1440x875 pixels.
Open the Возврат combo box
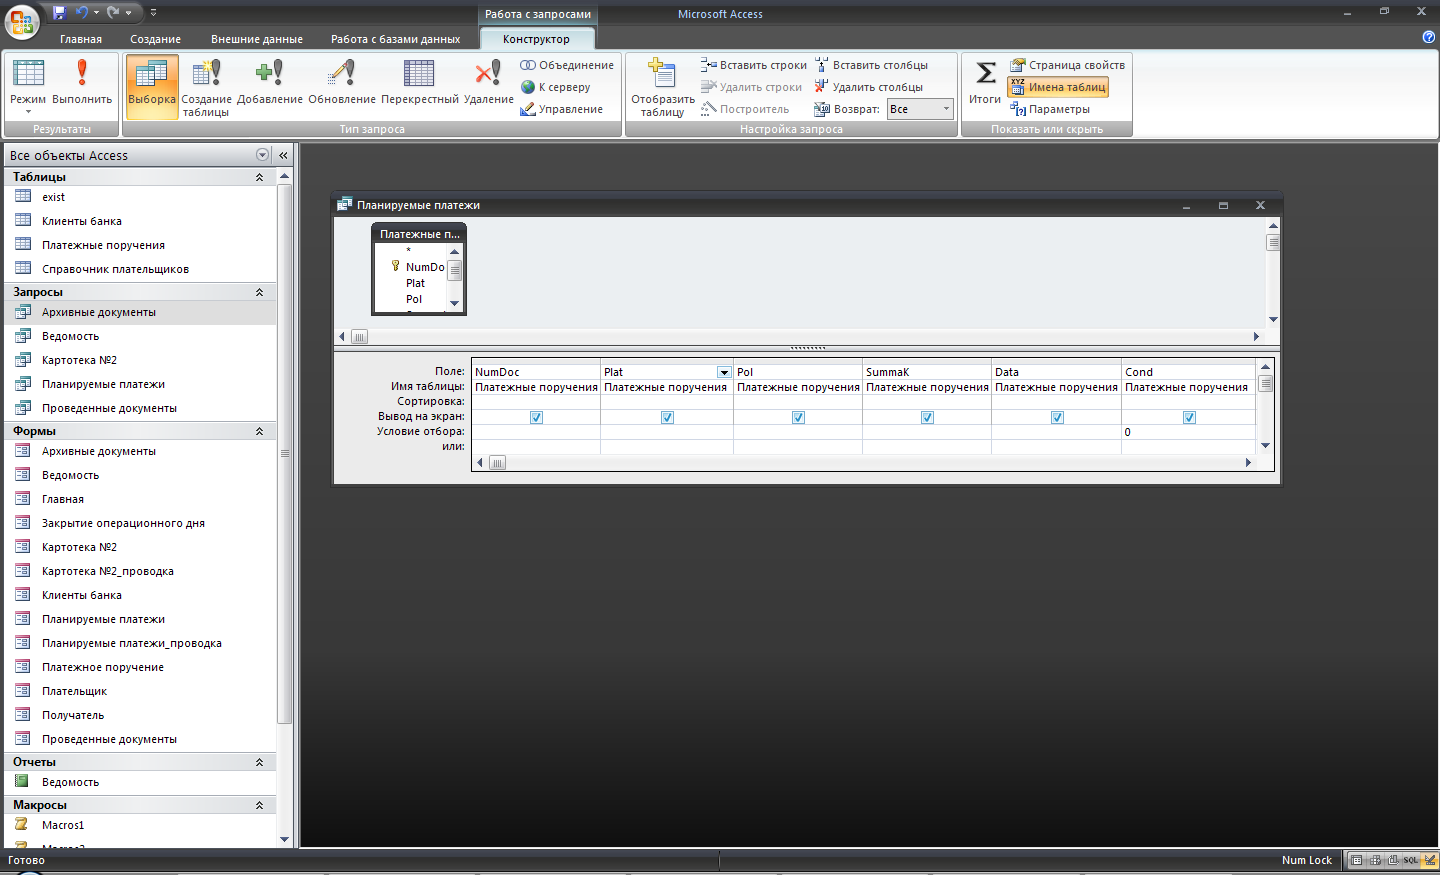click(920, 109)
